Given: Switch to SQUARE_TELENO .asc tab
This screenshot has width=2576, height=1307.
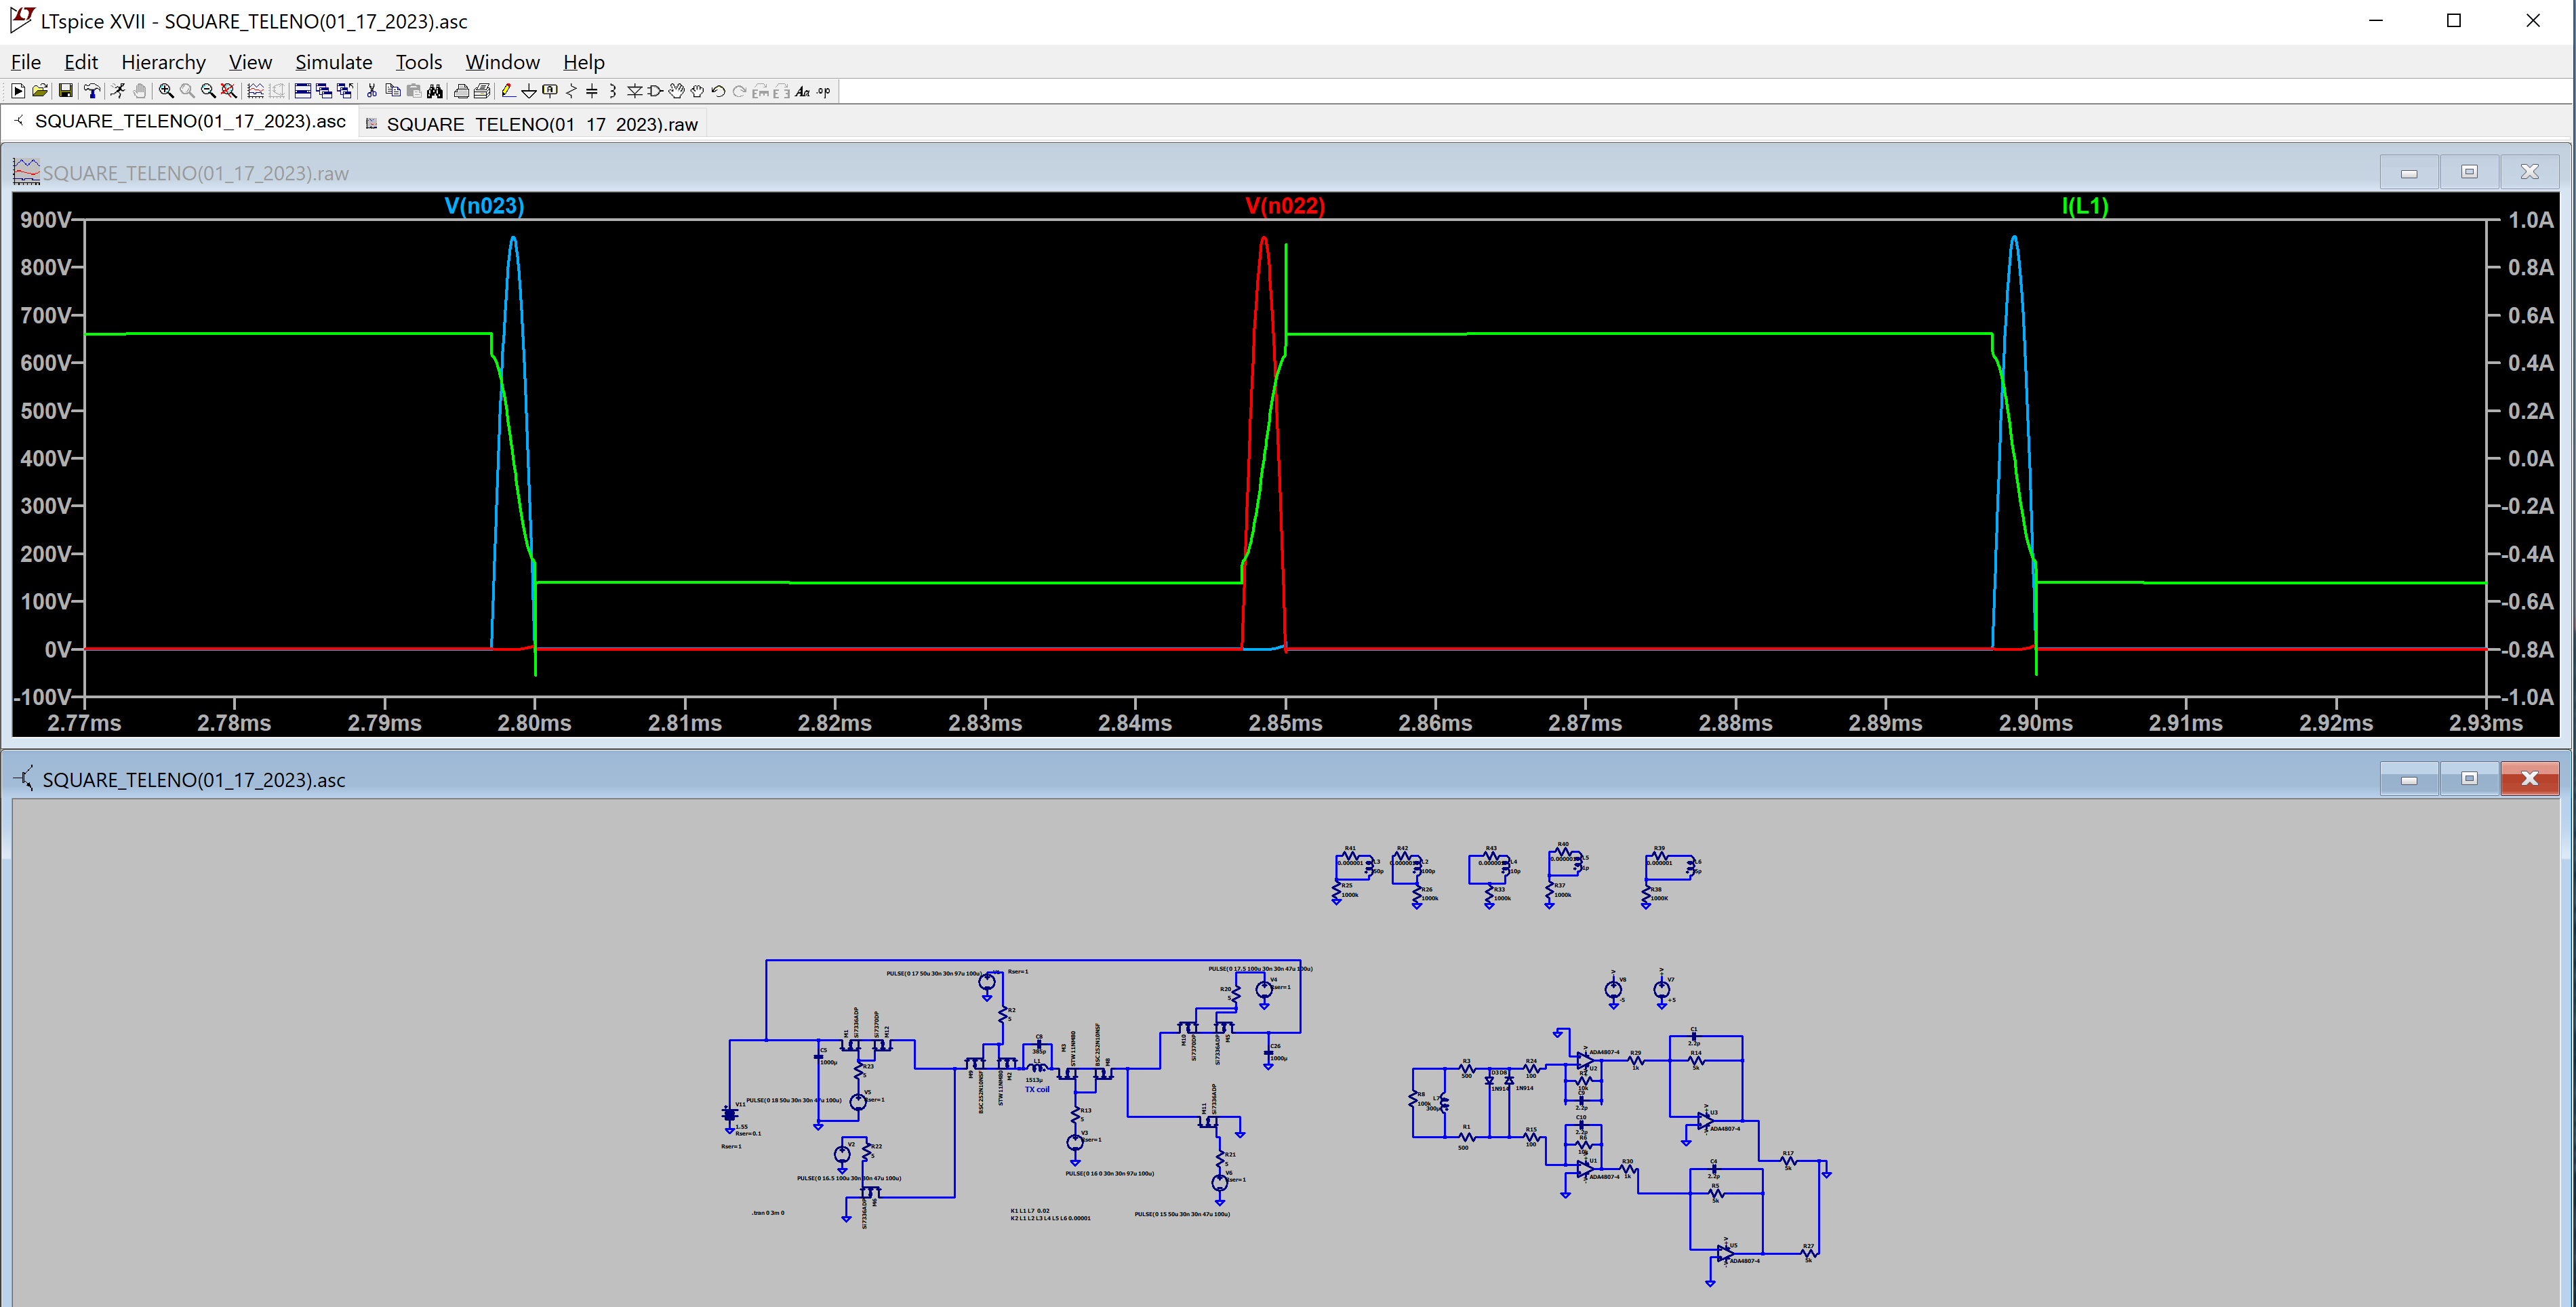Looking at the screenshot, I should pyautogui.click(x=189, y=121).
